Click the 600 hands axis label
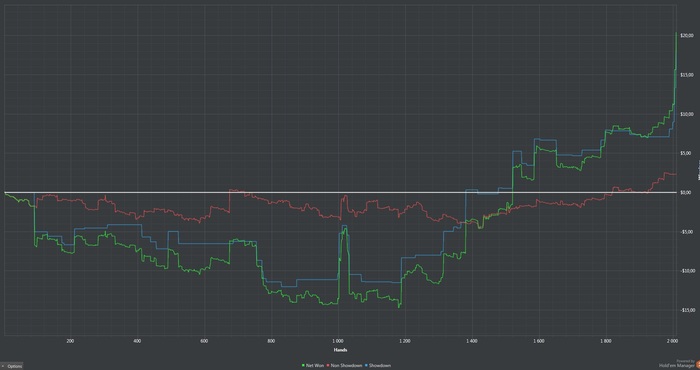The width and height of the screenshot is (700, 370). tap(204, 341)
